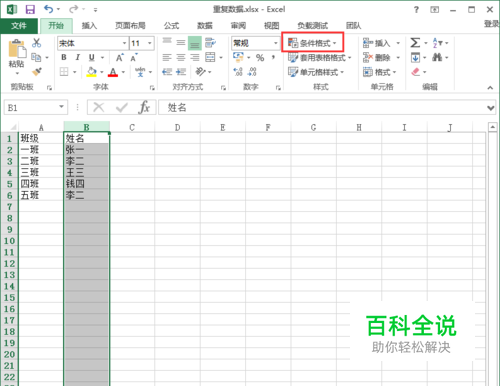
Task: Click Sort and Filter icon
Action: tap(437, 43)
